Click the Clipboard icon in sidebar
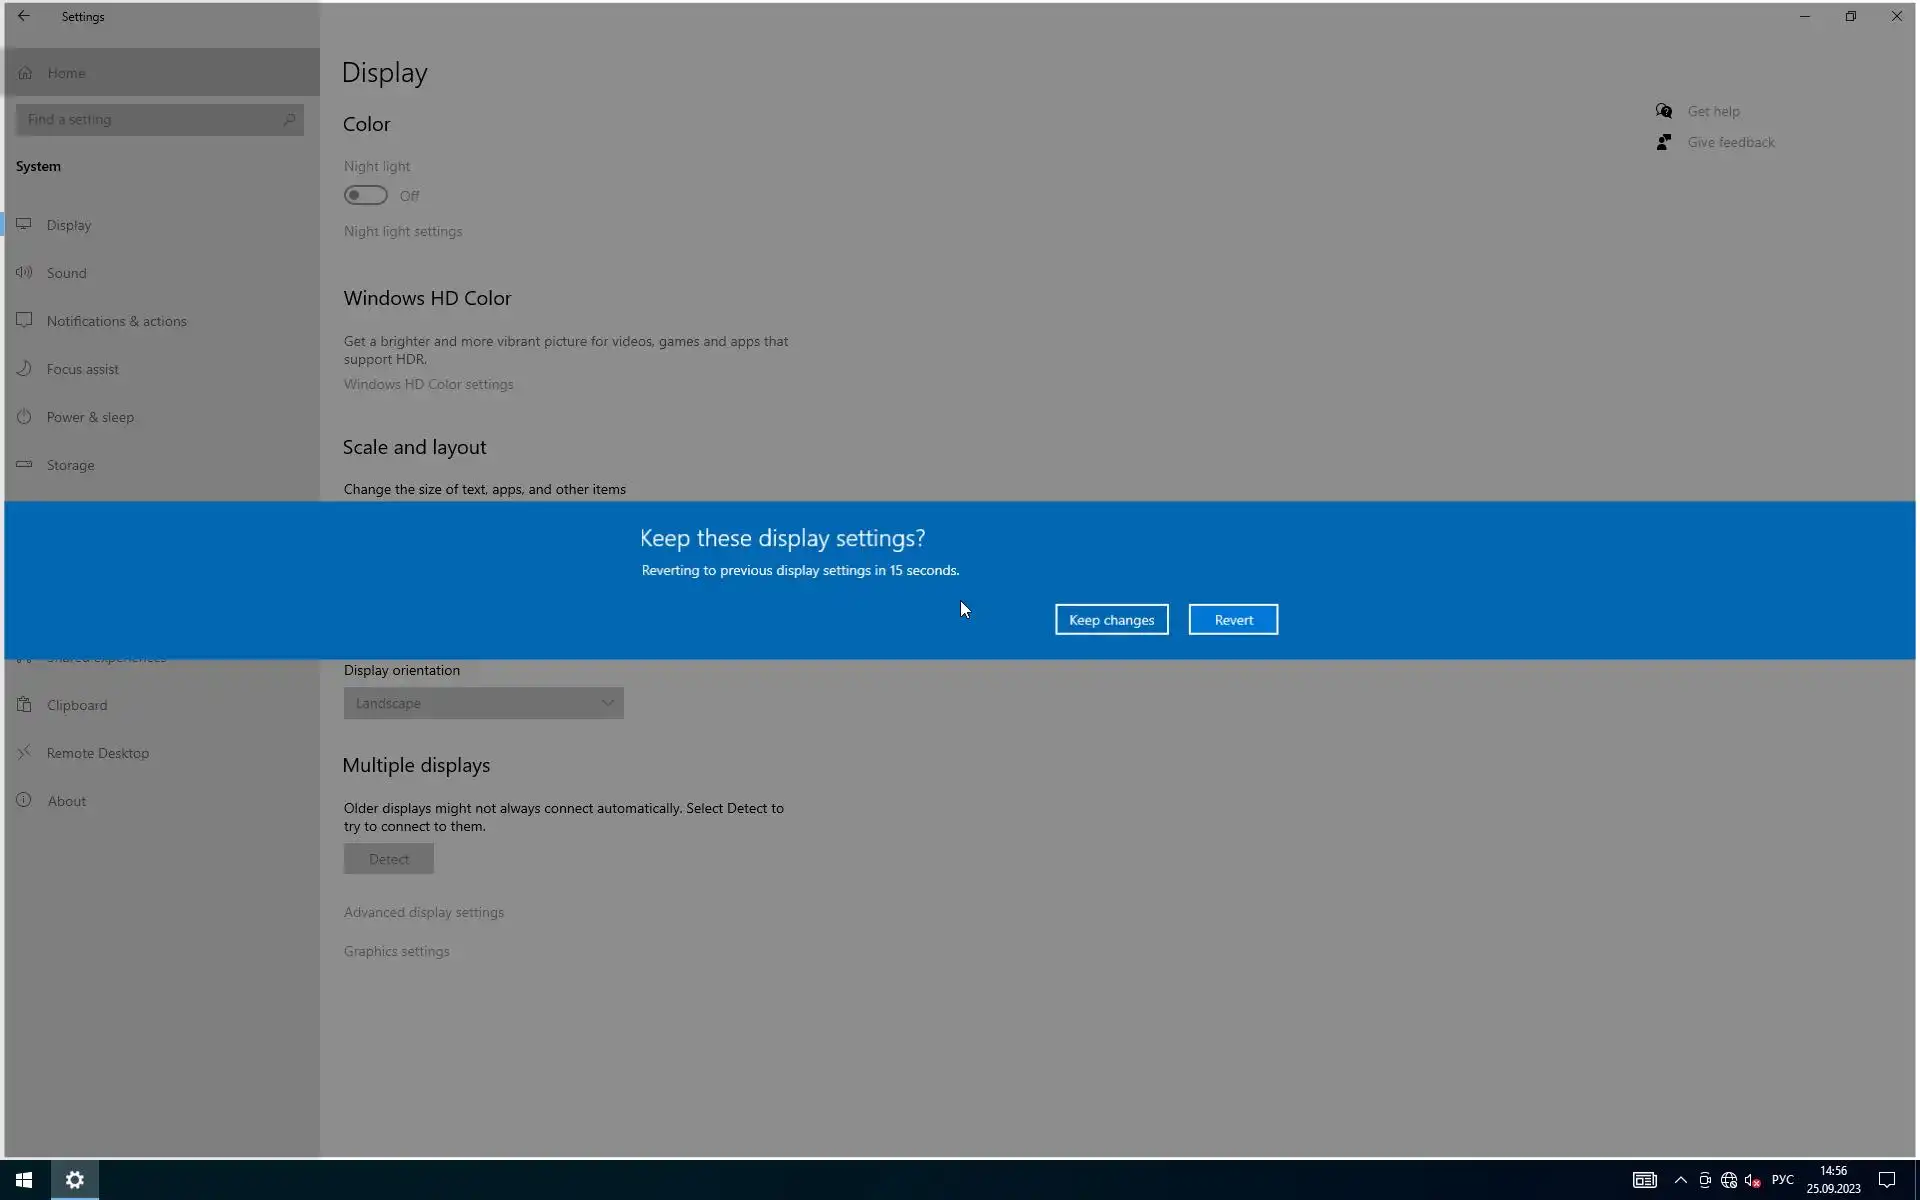The height and width of the screenshot is (1200, 1920). 24,705
